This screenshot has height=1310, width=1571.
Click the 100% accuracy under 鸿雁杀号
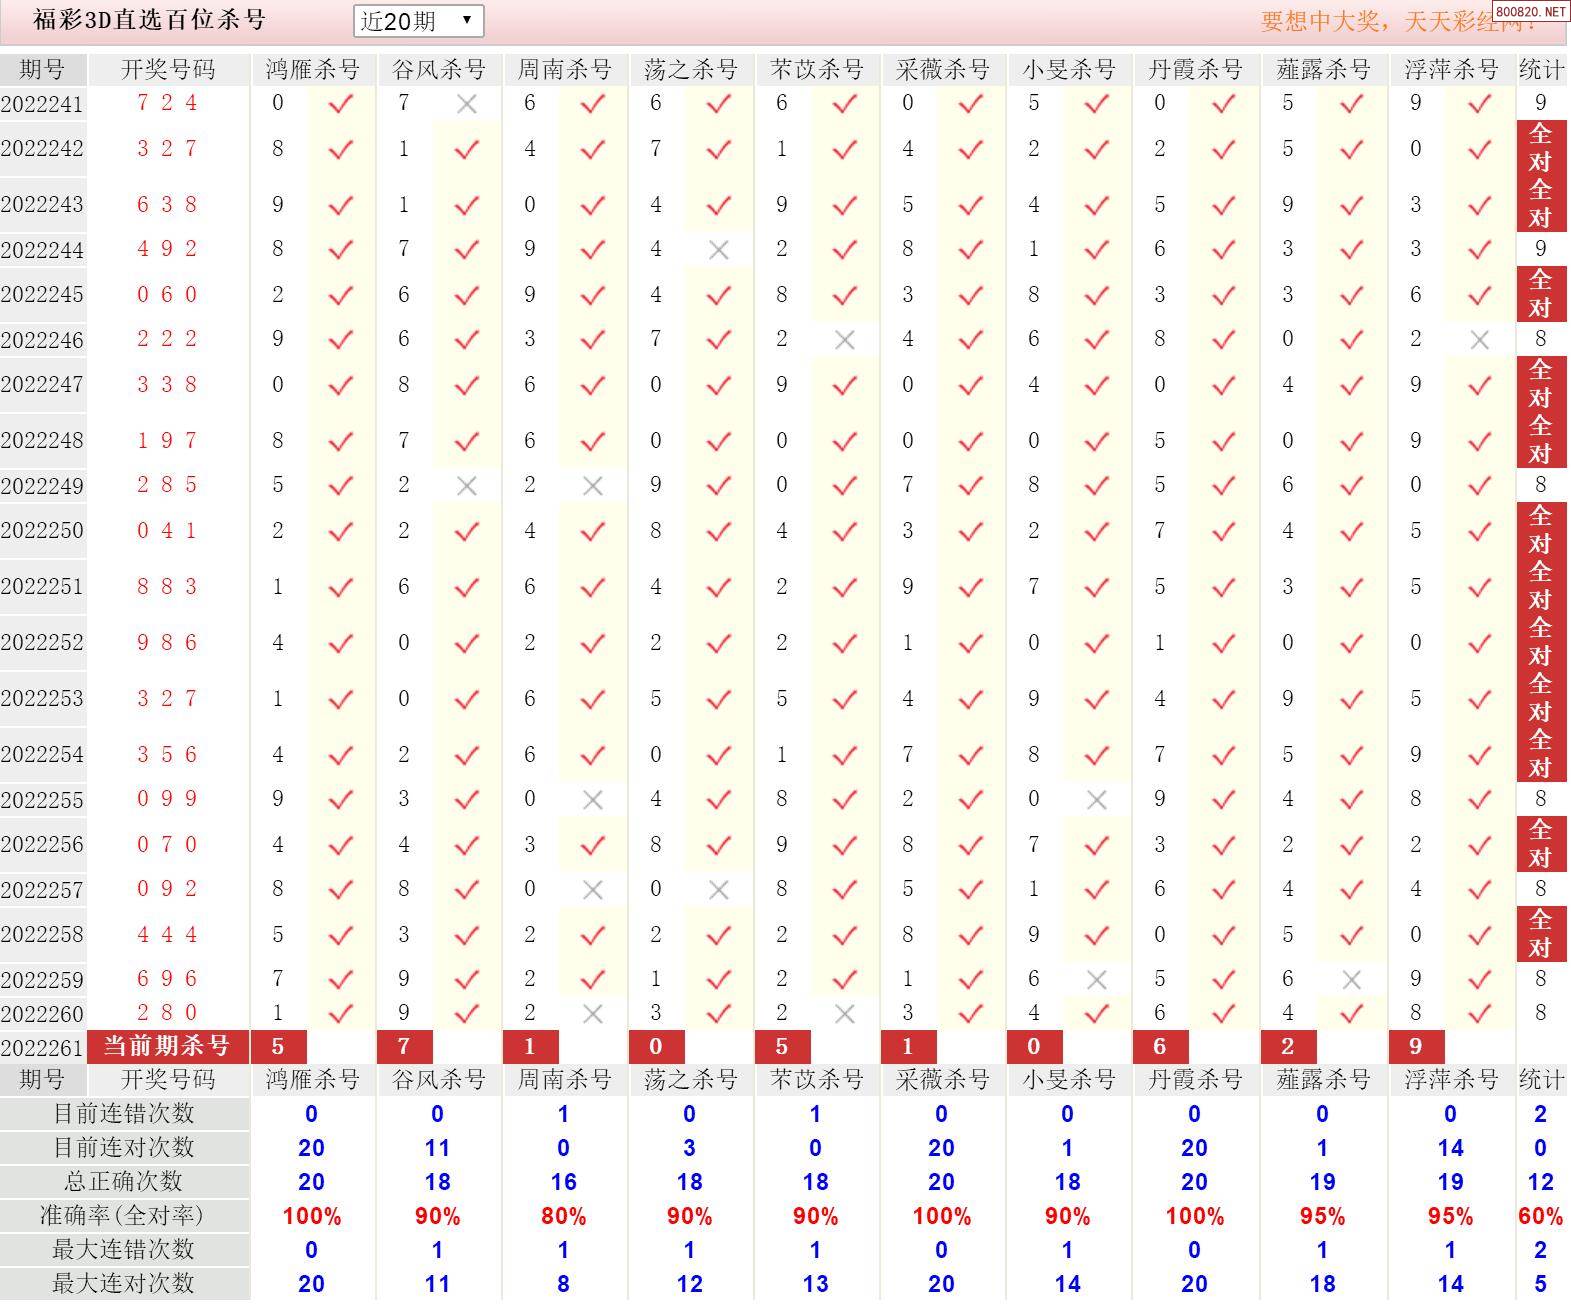pos(312,1217)
